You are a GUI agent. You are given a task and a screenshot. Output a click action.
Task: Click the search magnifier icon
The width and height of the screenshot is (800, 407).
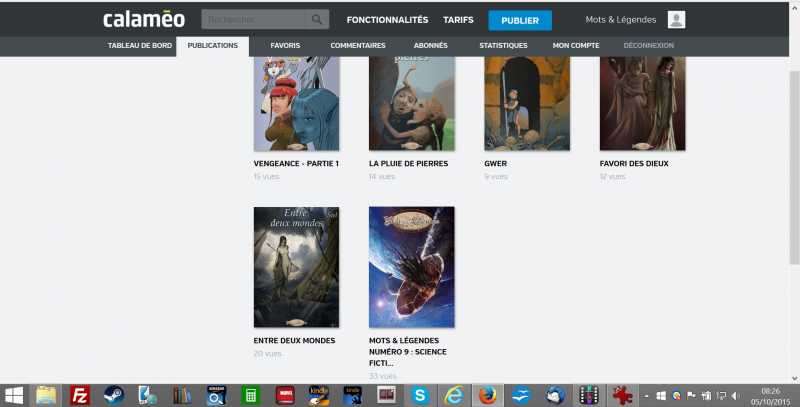pos(317,19)
